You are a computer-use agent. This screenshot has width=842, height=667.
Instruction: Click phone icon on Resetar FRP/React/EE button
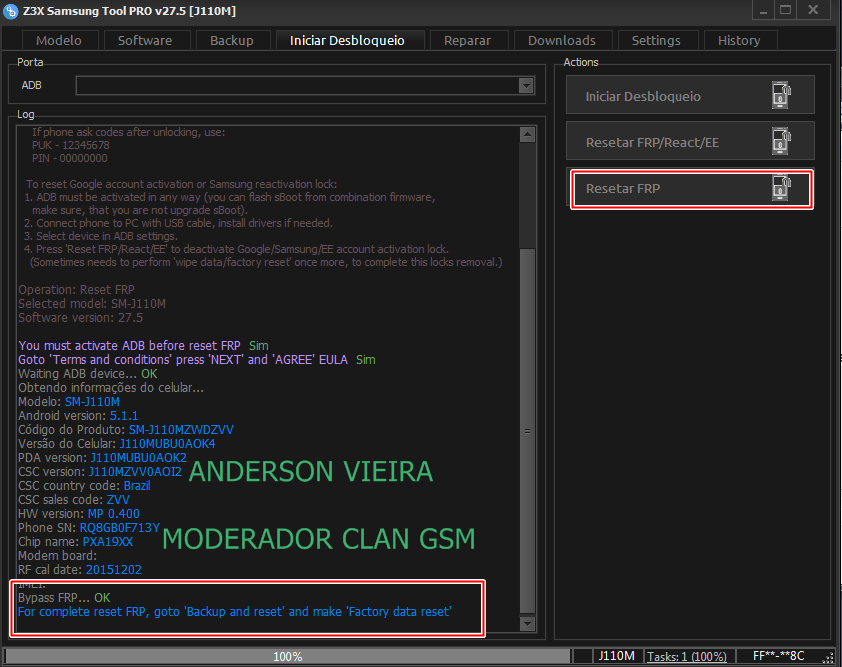tap(781, 142)
